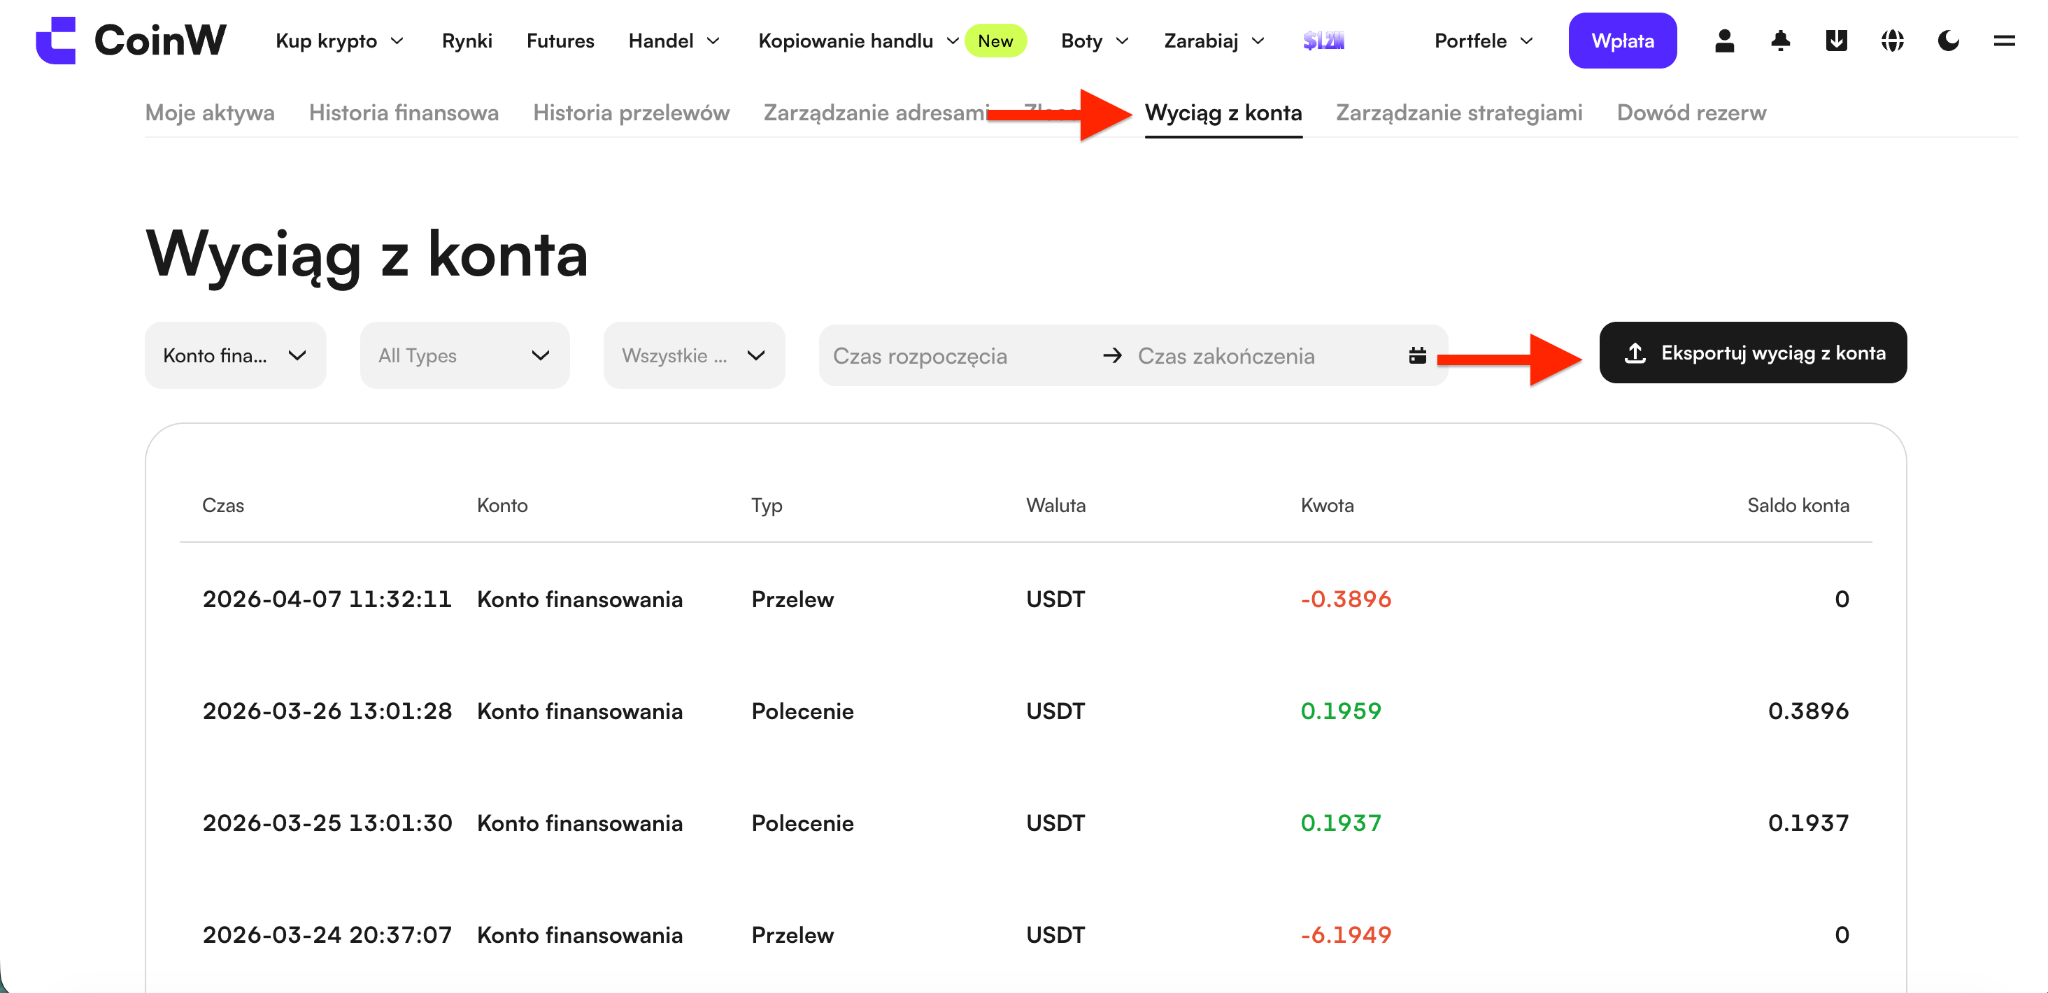Click the New badge
The image size is (2048, 993).
pos(995,41)
